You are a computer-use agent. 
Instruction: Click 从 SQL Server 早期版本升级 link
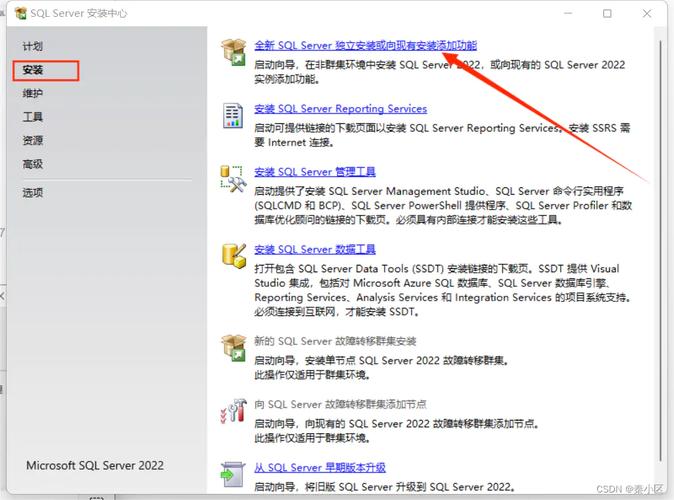(x=320, y=467)
